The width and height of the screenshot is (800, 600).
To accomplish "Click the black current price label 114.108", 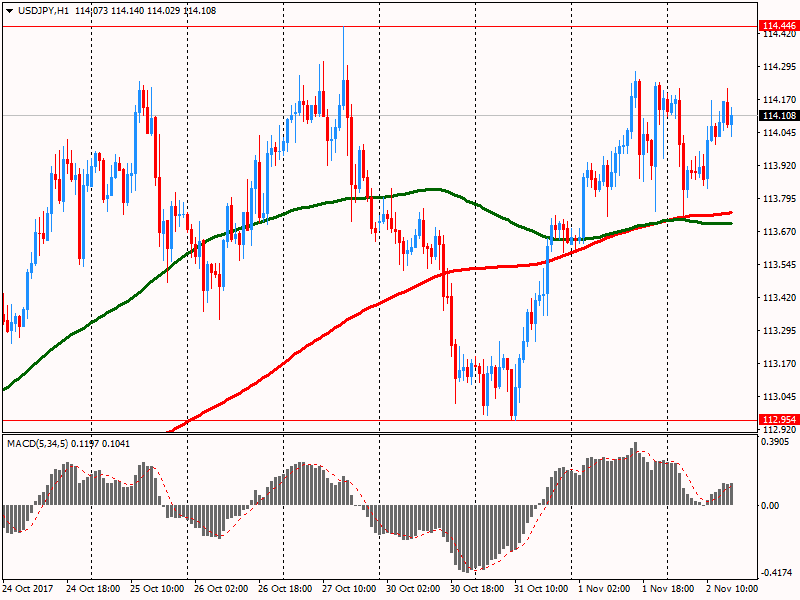I will coord(779,115).
